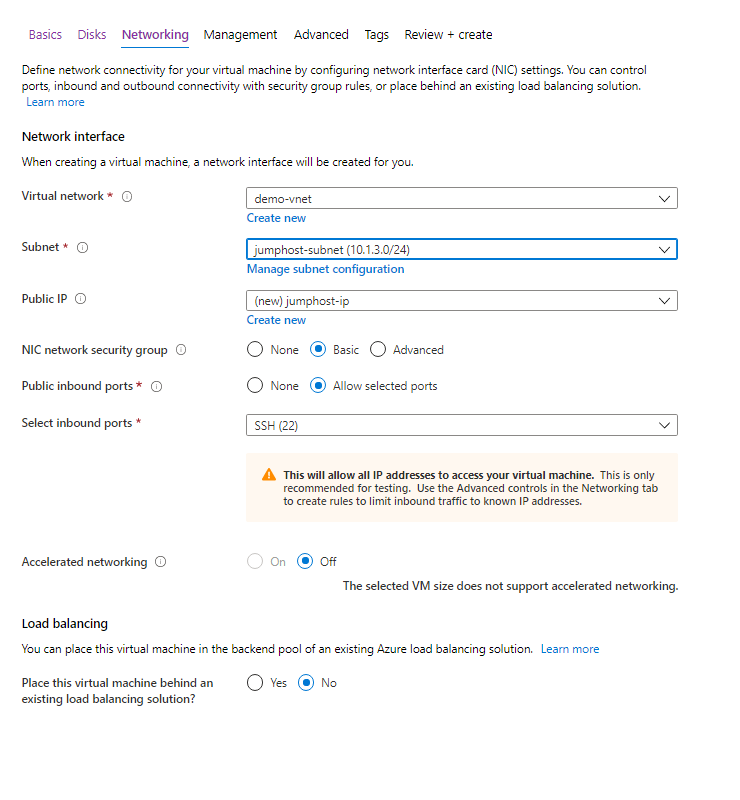Click the NIC network security group info icon

click(x=181, y=350)
